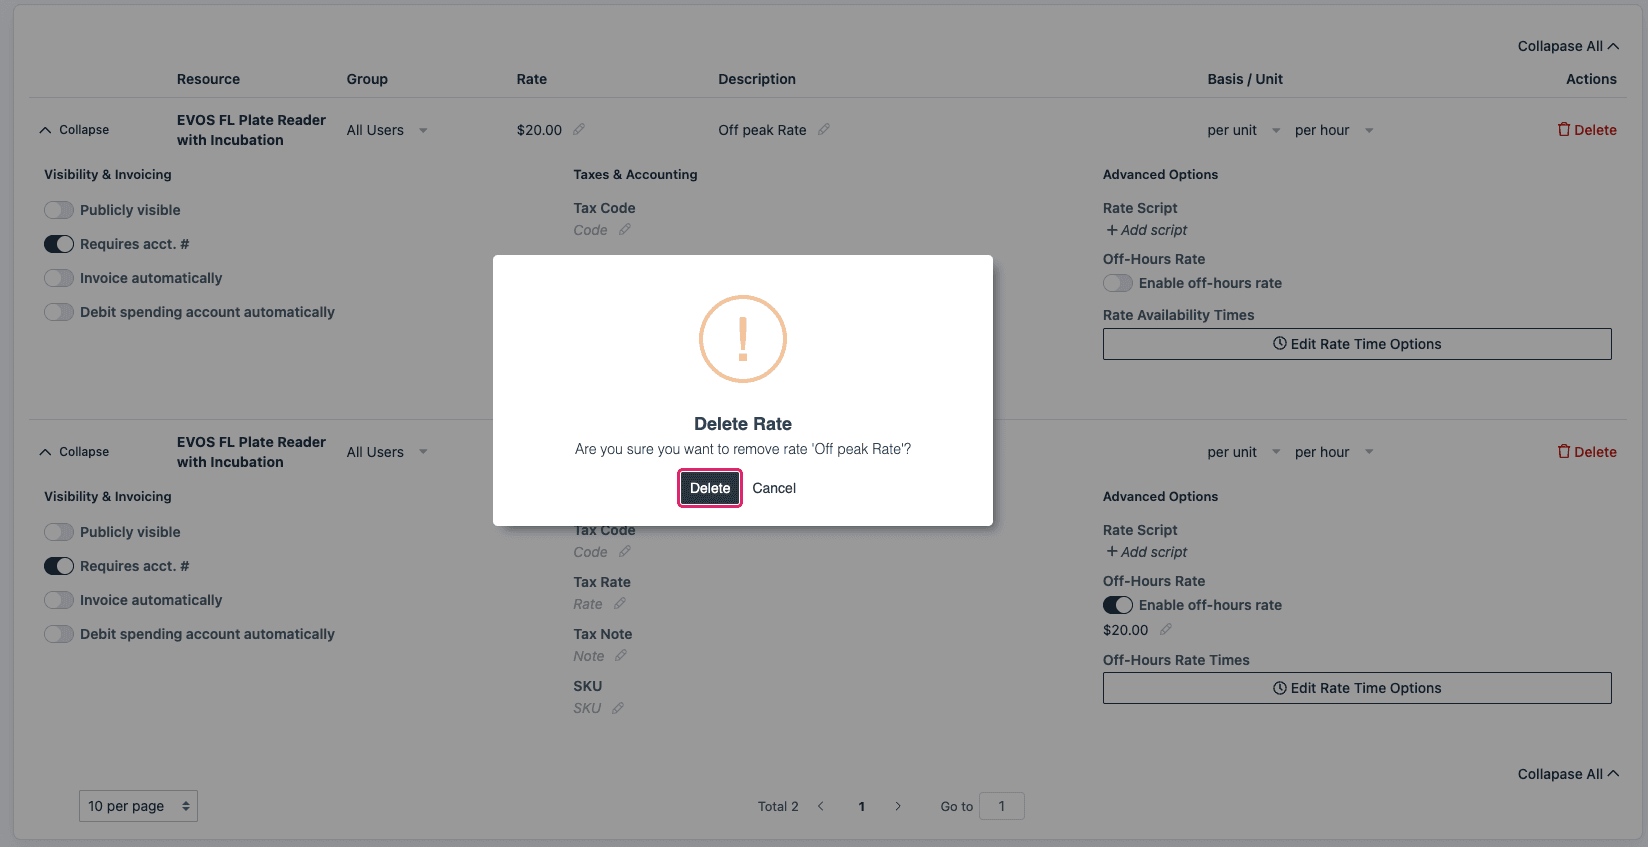Screen dimensions: 1648x847
Task: Click the red trash Delete for first rate
Action: coord(1587,130)
